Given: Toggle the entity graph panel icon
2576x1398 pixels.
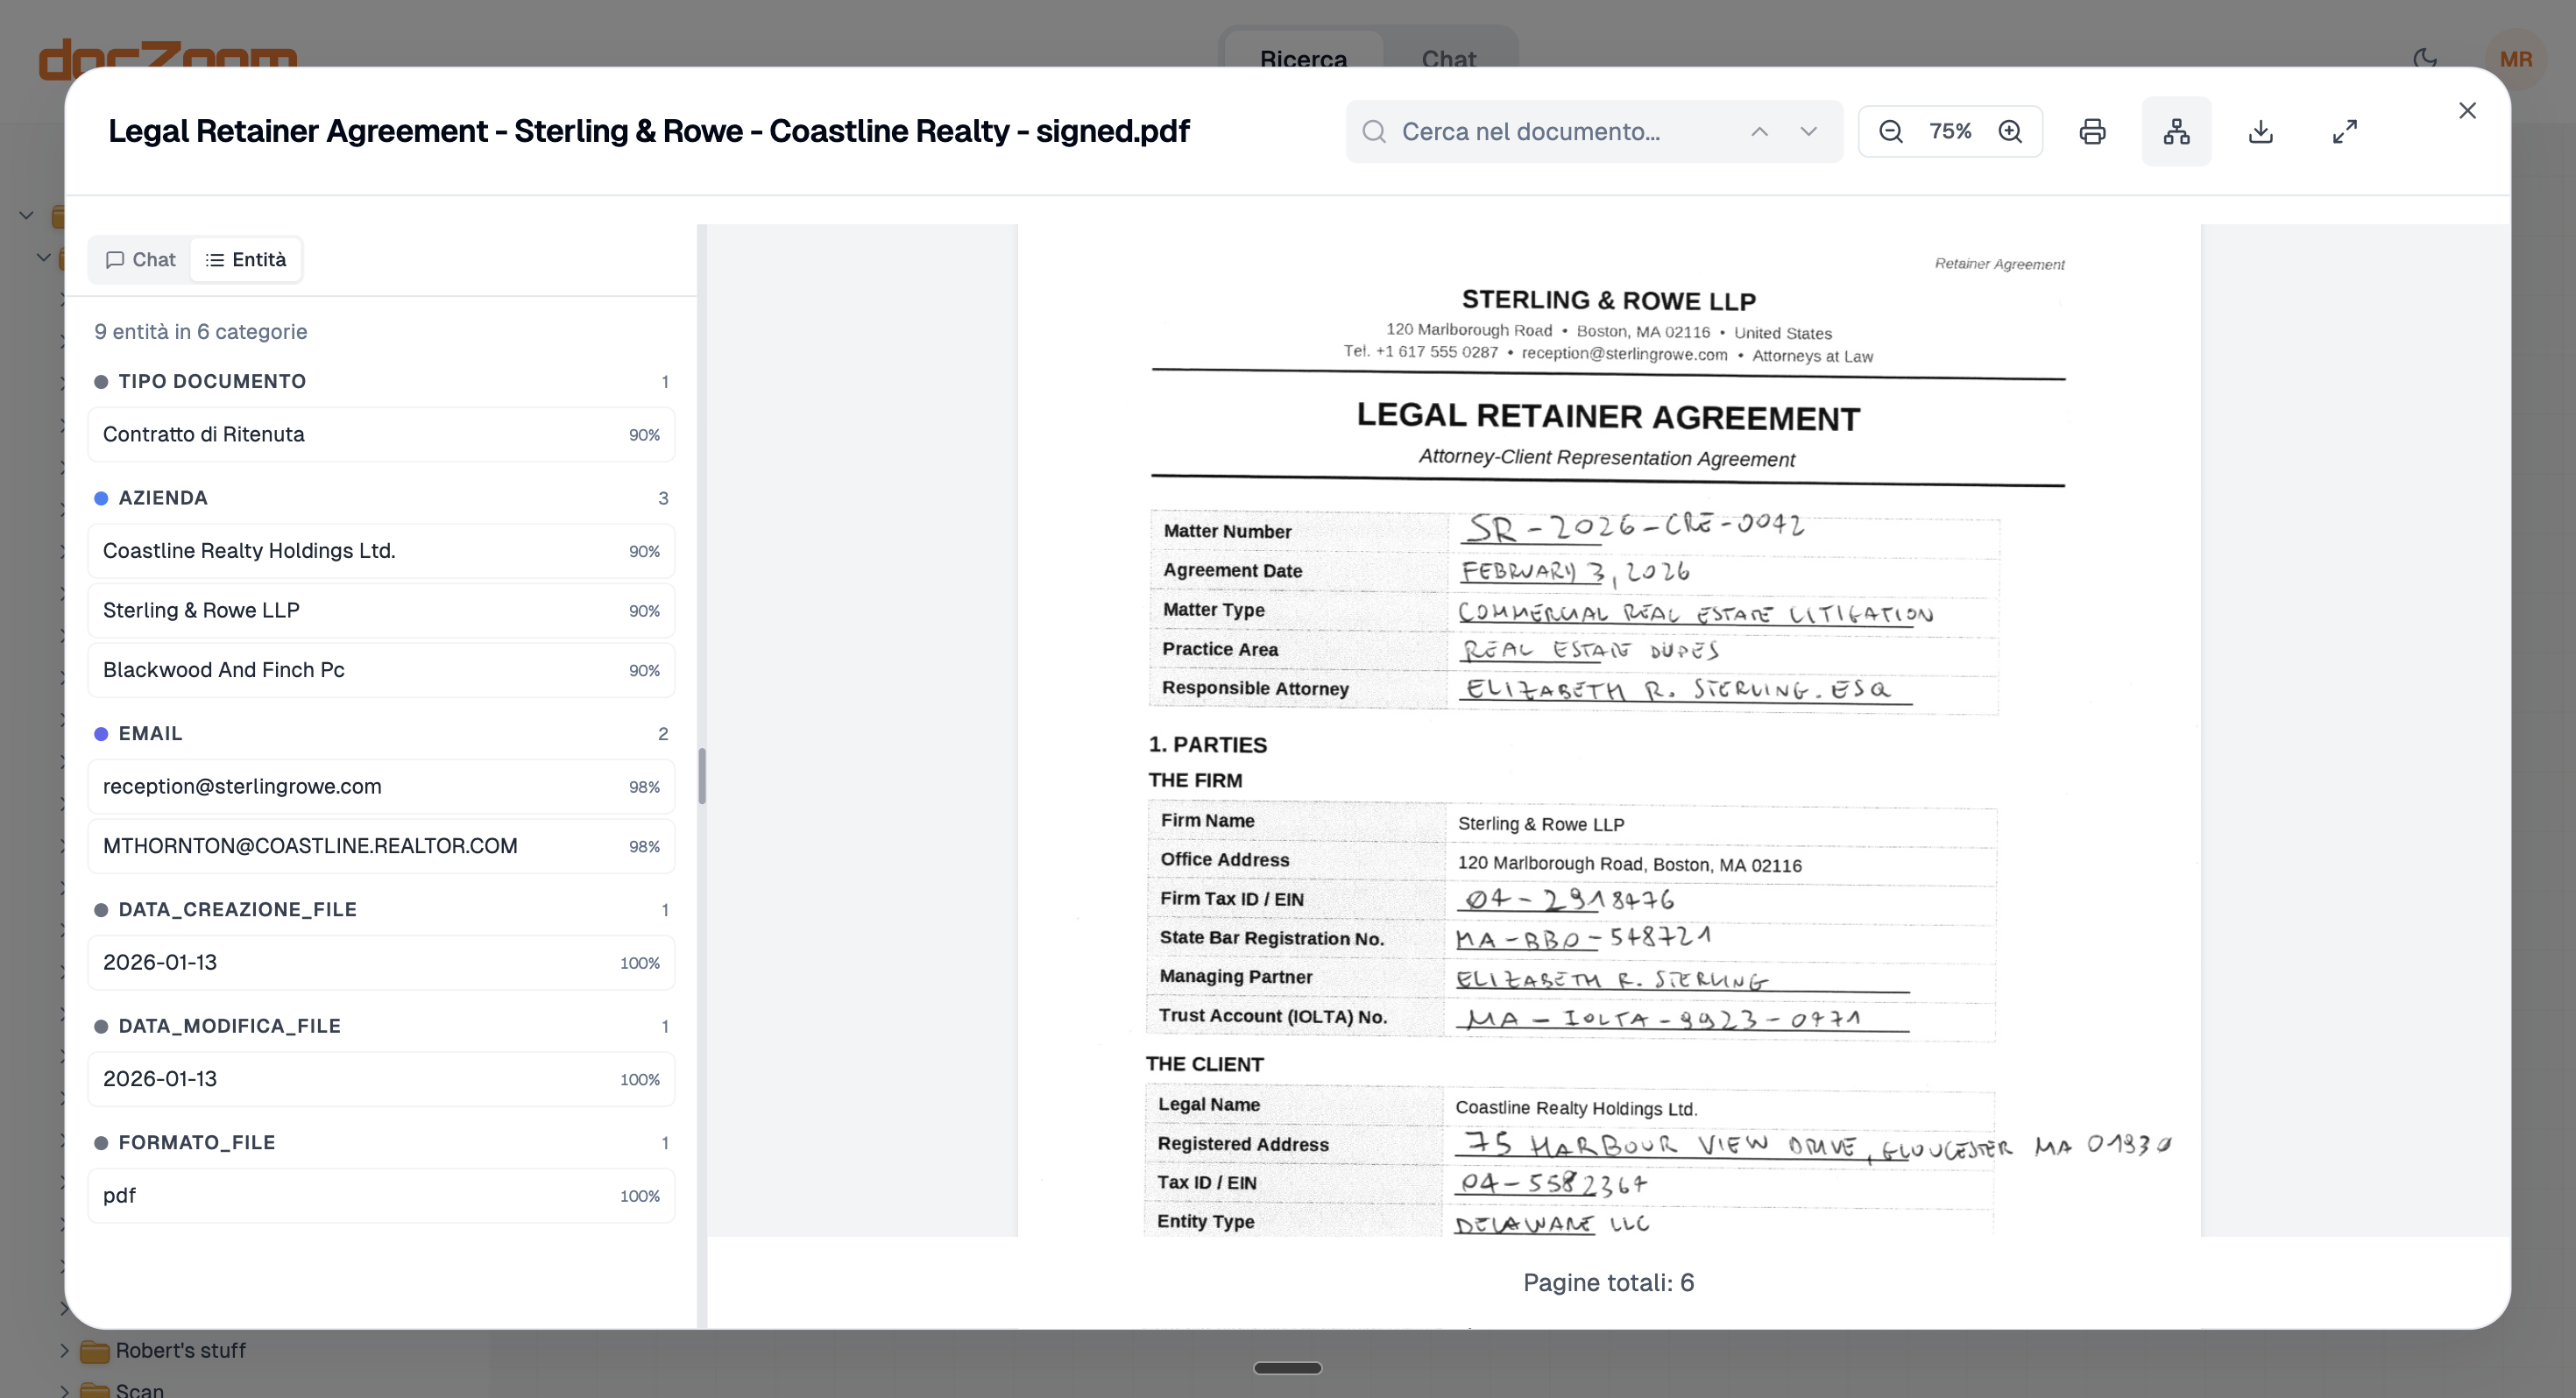Looking at the screenshot, I should coord(2176,131).
